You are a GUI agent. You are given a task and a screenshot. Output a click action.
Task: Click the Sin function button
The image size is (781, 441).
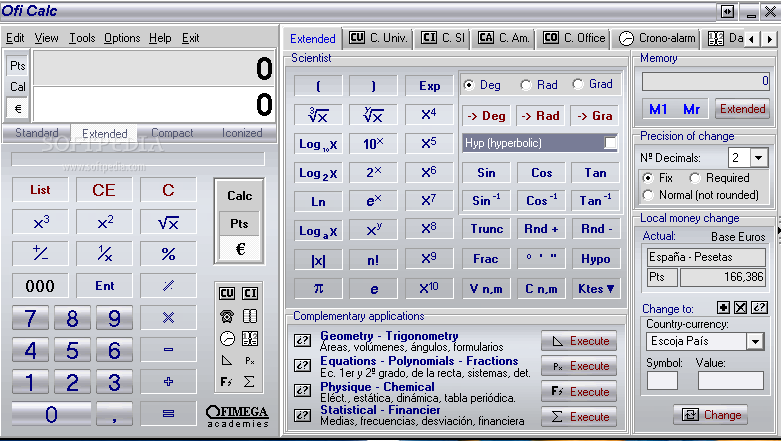(x=487, y=173)
